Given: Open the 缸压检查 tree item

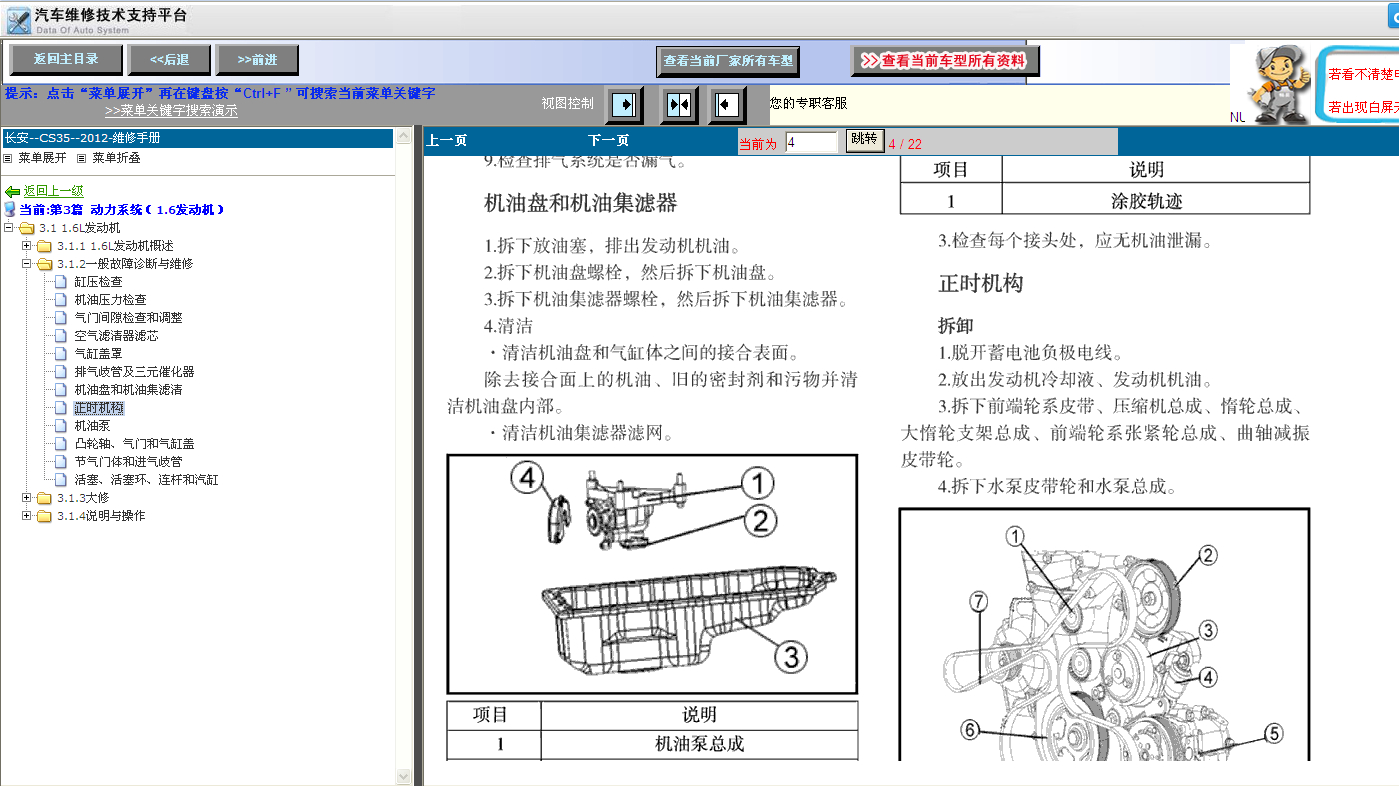Looking at the screenshot, I should coord(98,282).
